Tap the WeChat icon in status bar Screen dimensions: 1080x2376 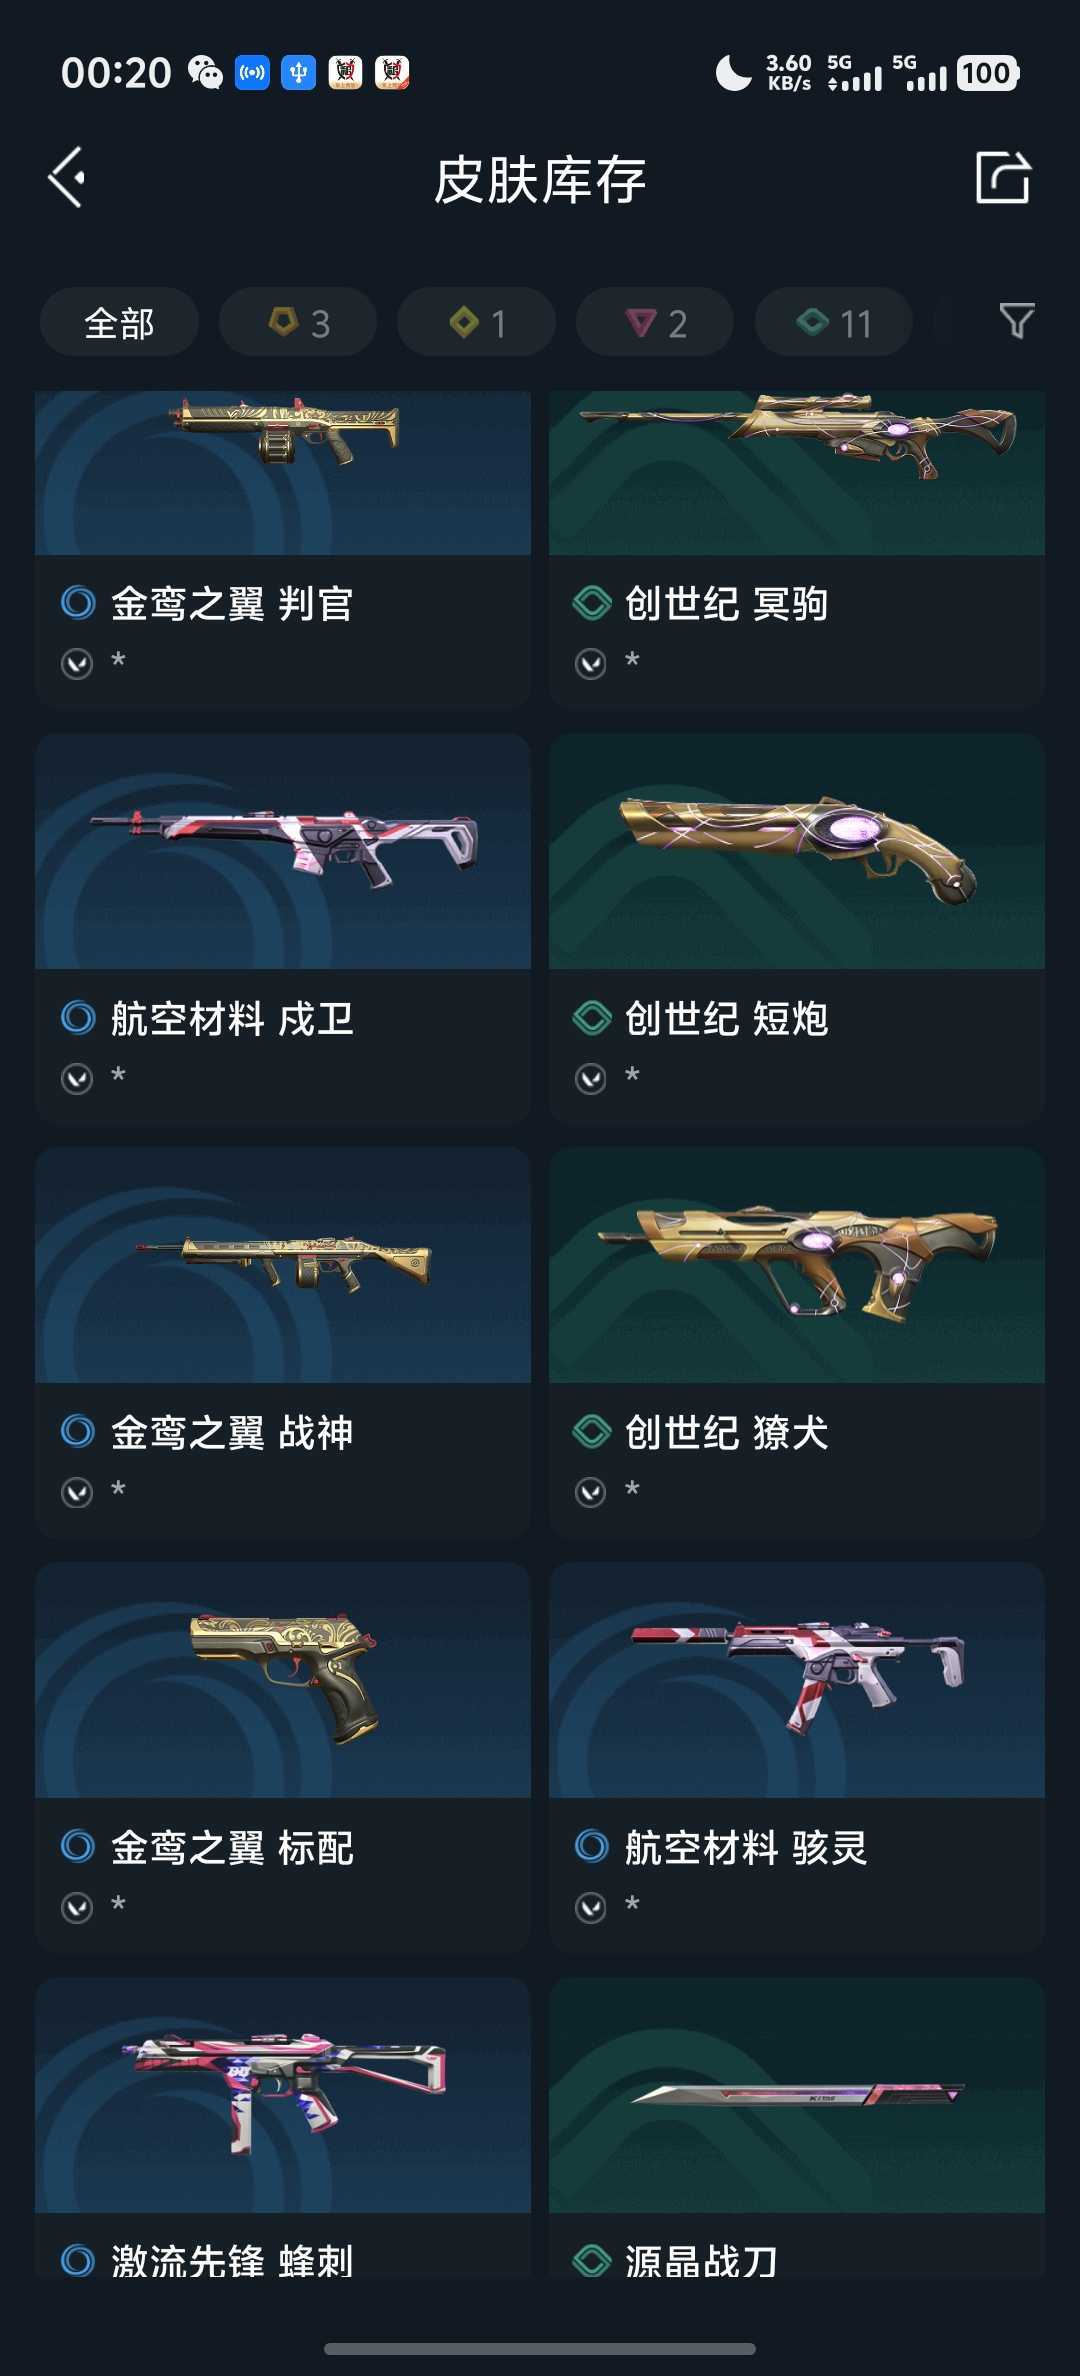point(206,73)
